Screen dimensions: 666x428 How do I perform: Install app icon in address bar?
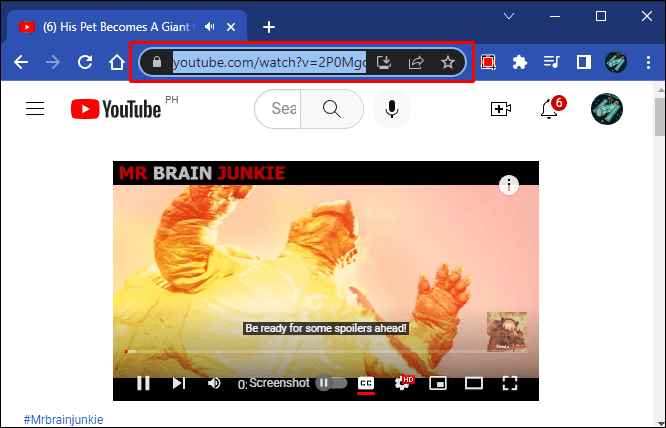tap(384, 62)
